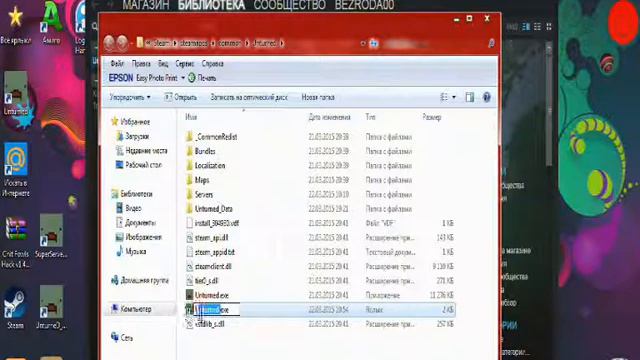Click the Explorer back navigation arrow
The height and width of the screenshot is (360, 640).
109,43
